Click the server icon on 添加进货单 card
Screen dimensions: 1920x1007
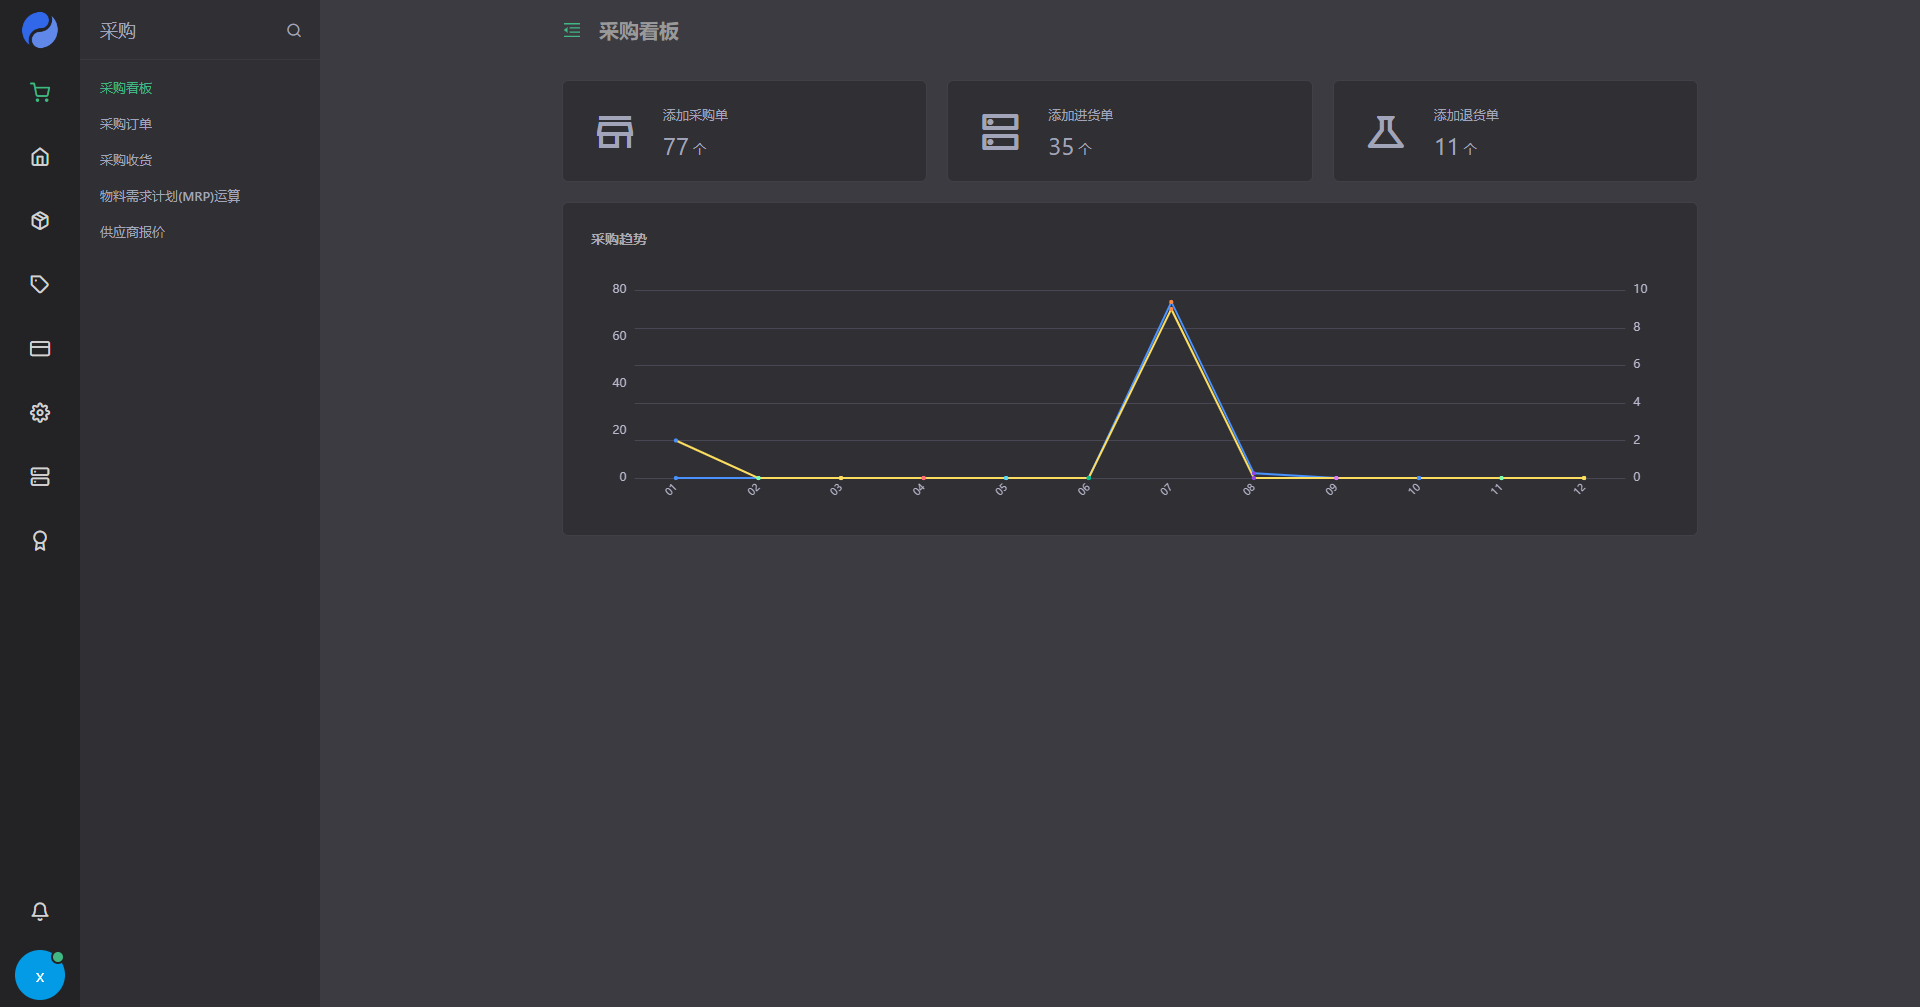(x=1000, y=132)
